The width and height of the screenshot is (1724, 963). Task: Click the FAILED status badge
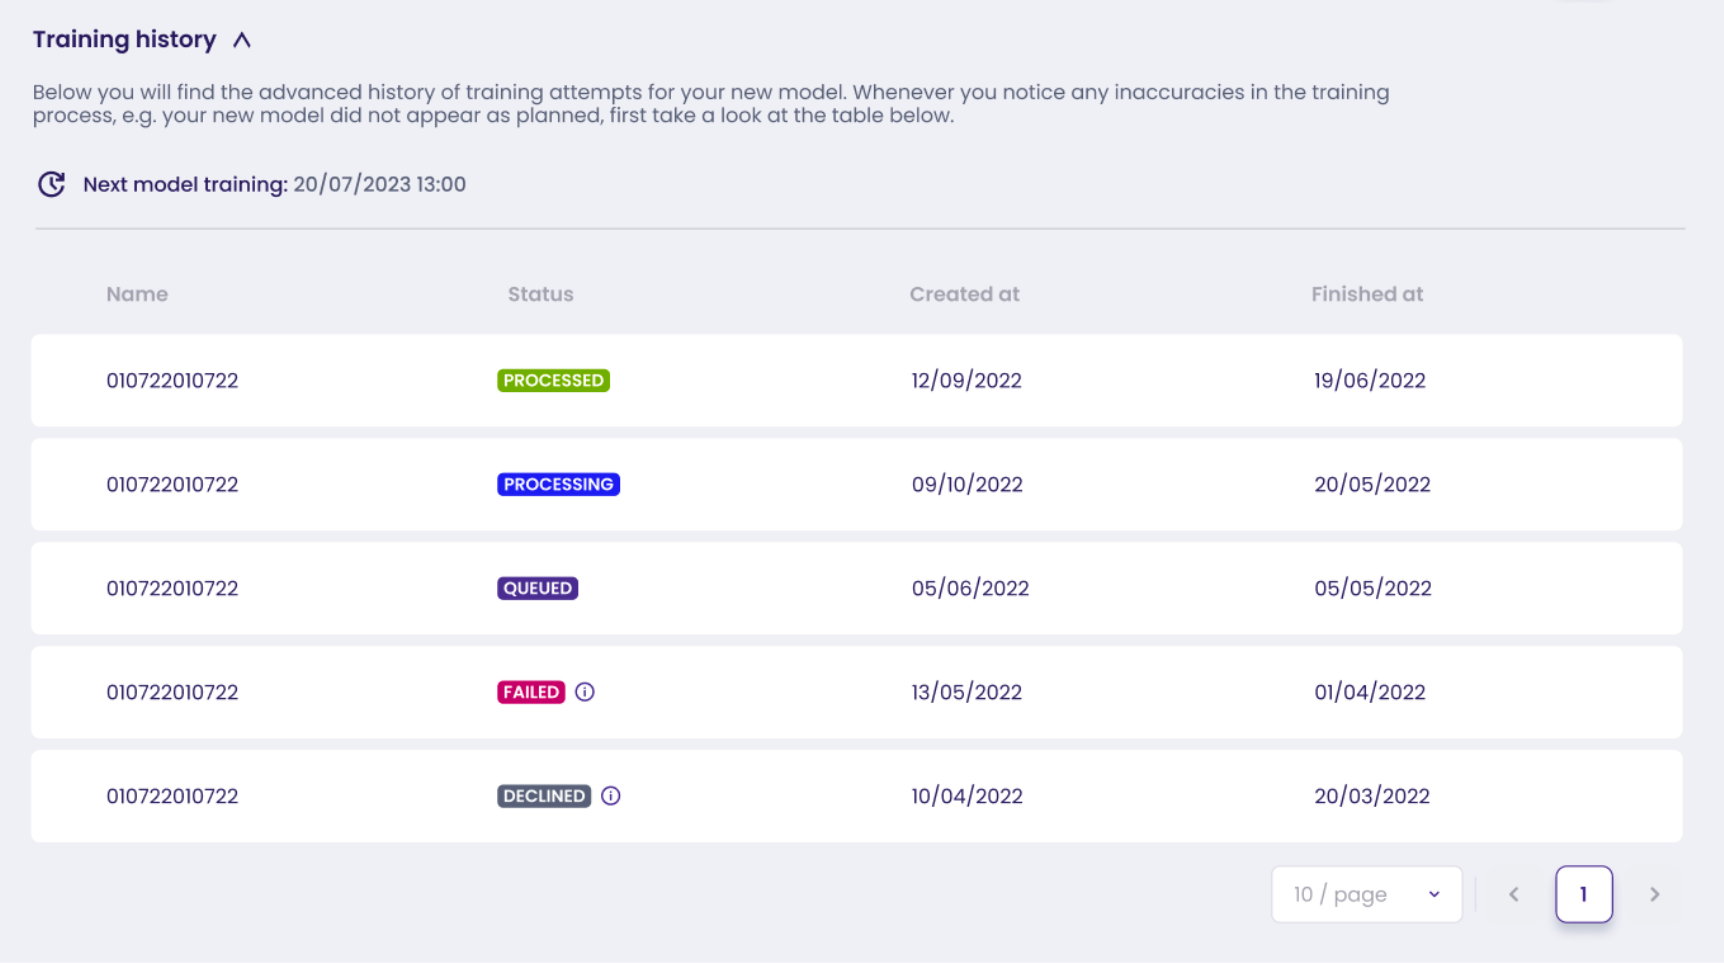[x=531, y=692]
